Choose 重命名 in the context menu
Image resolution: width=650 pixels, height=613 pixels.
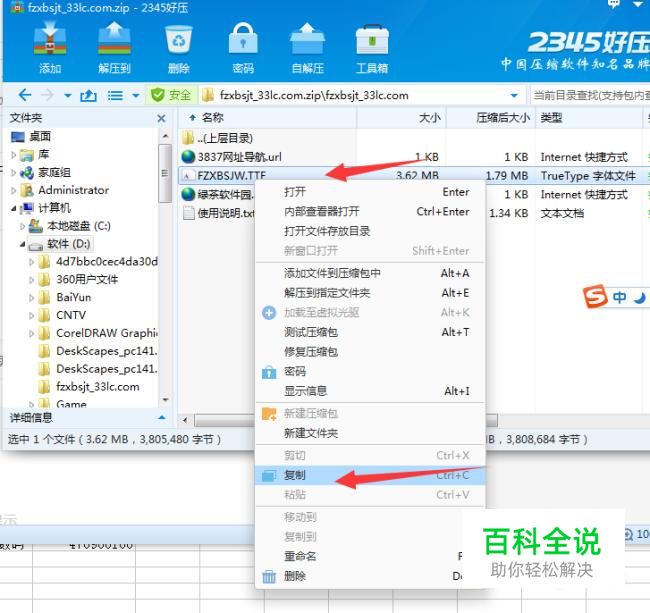click(x=370, y=556)
